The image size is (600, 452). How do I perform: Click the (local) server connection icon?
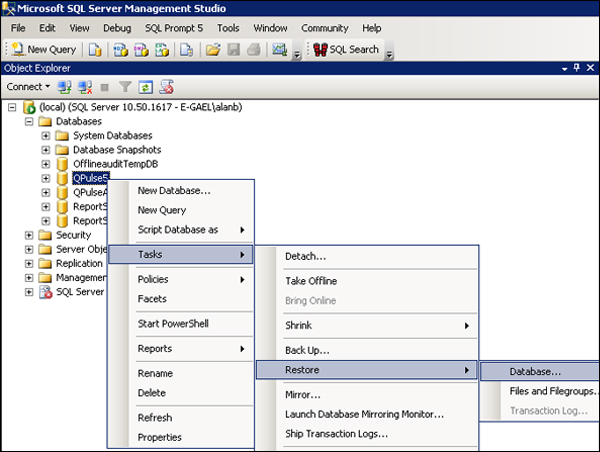(29, 107)
